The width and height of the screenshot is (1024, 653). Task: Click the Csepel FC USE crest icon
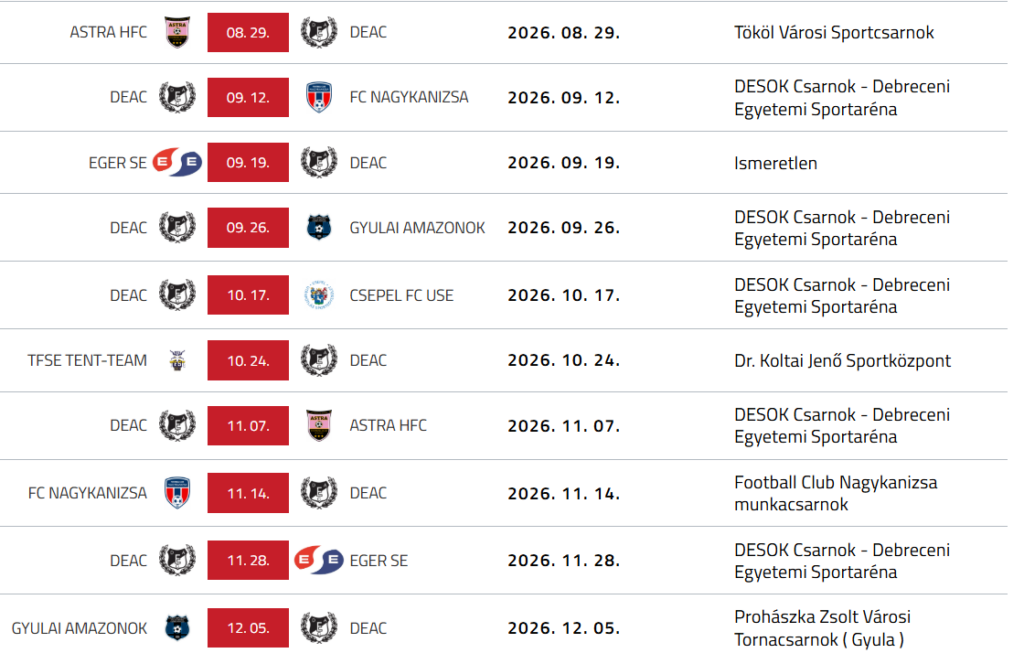[319, 295]
